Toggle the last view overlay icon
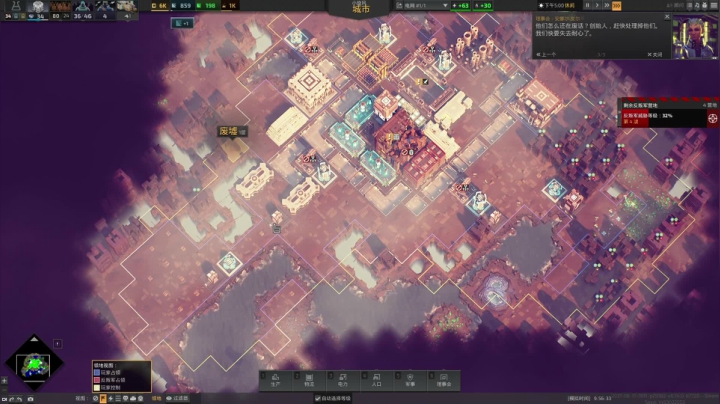Viewport: 720px width, 404px height. coord(141,398)
